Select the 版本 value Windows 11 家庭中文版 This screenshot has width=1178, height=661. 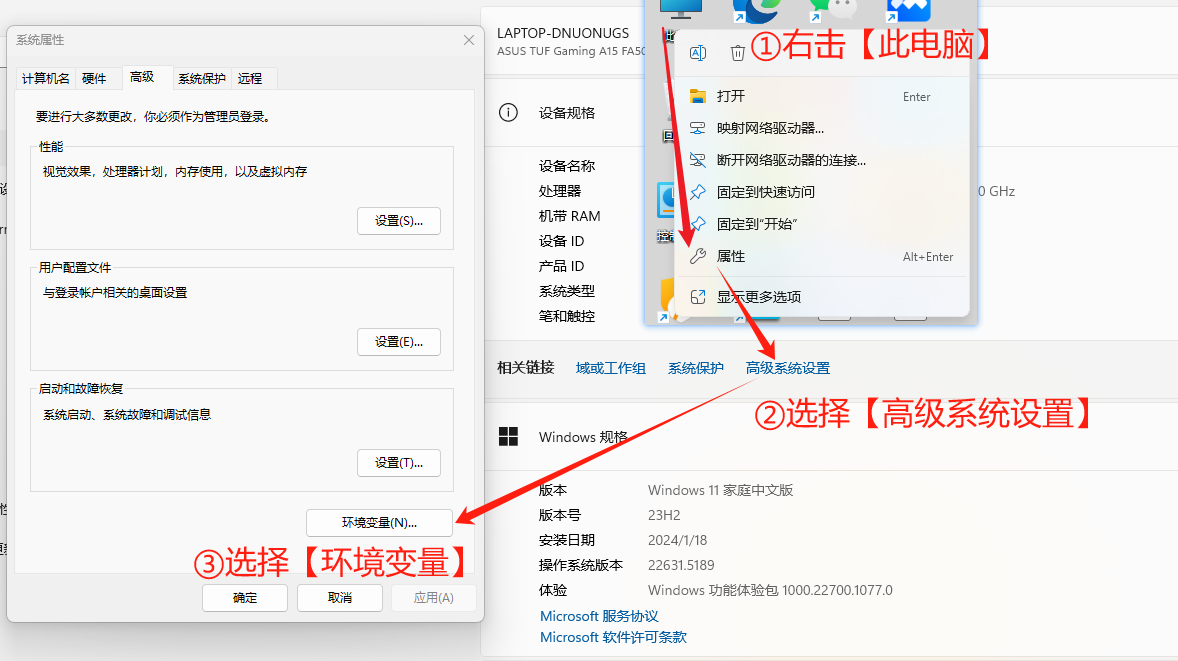coord(720,490)
